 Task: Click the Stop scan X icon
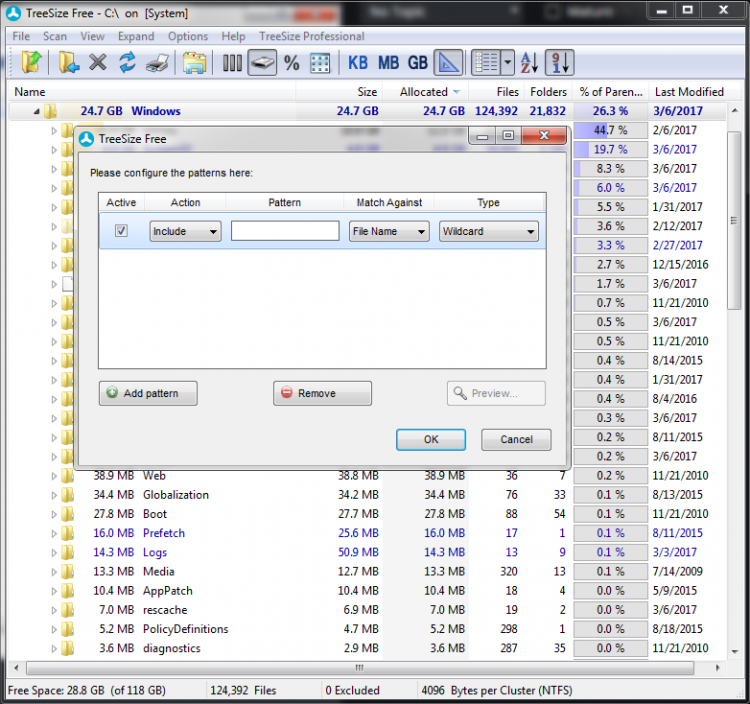point(97,63)
